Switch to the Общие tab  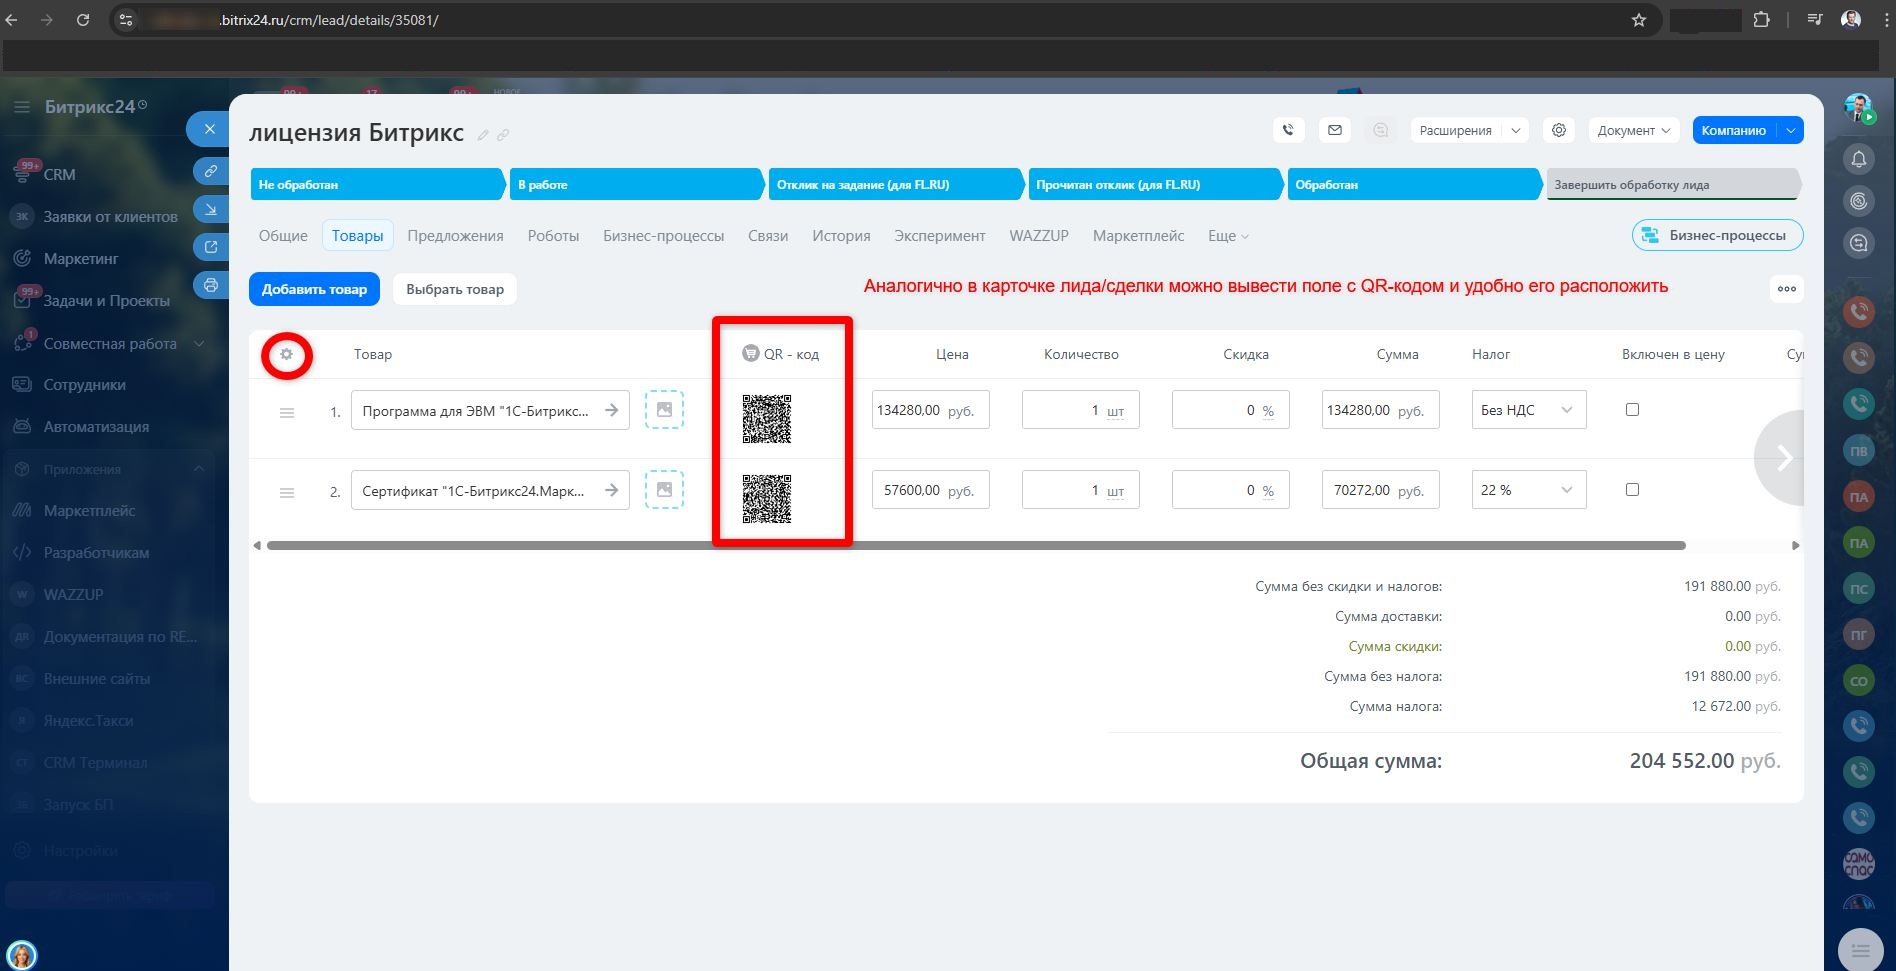point(283,236)
